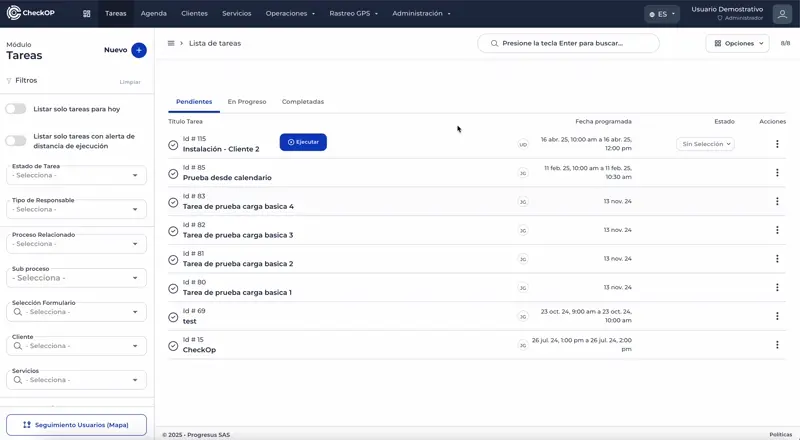
Task: Toggle Listar solo tareas para hoy
Action: click(15, 109)
